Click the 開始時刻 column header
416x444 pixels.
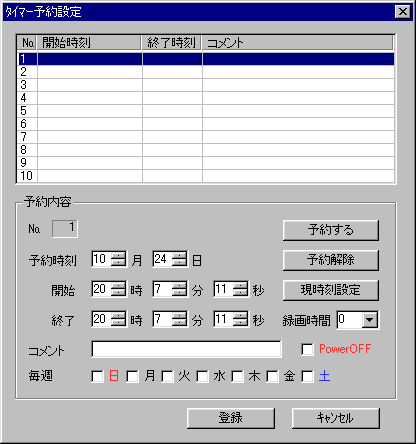point(89,43)
